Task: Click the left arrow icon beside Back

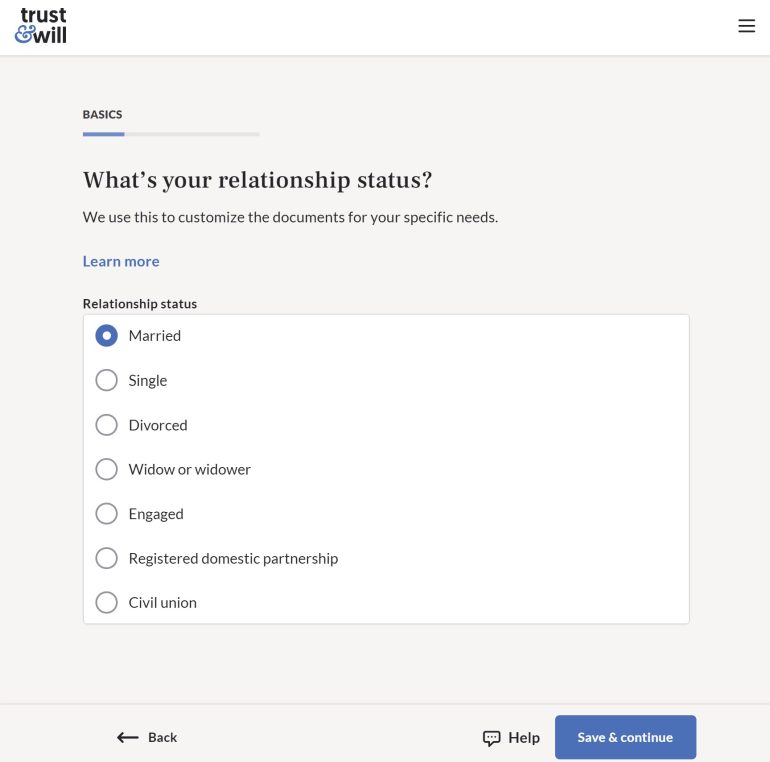Action: point(127,738)
